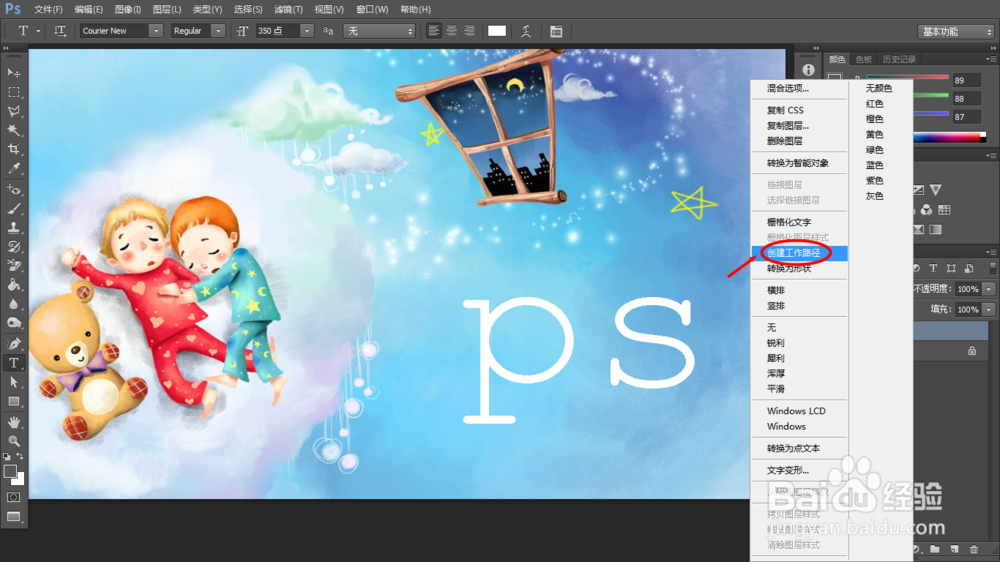The image size is (1000, 562).
Task: Open the foreground color swatch
Action: click(x=9, y=471)
